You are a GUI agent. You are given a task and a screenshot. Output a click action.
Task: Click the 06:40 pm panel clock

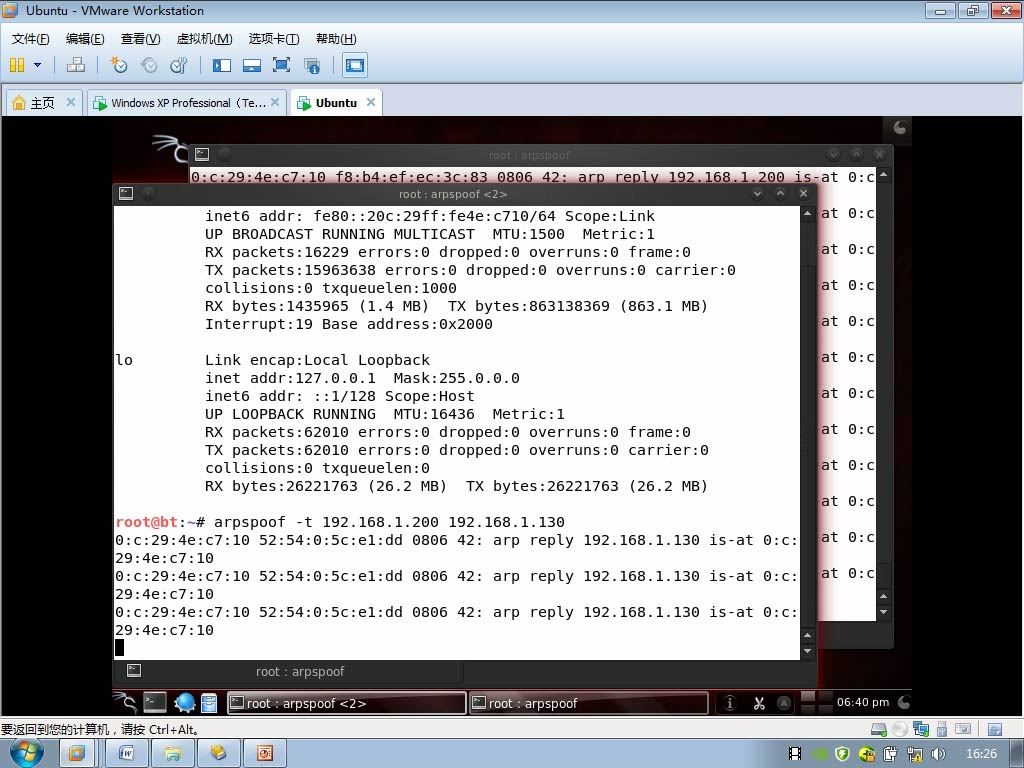863,702
